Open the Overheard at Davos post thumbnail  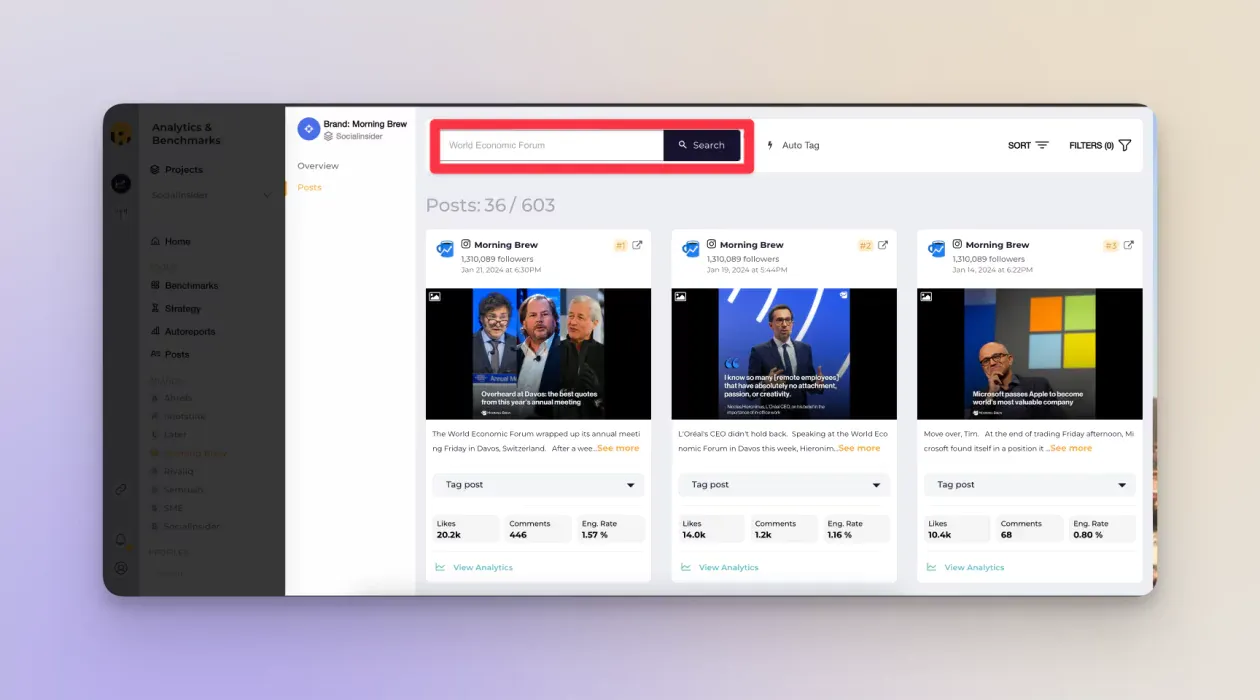(x=538, y=354)
